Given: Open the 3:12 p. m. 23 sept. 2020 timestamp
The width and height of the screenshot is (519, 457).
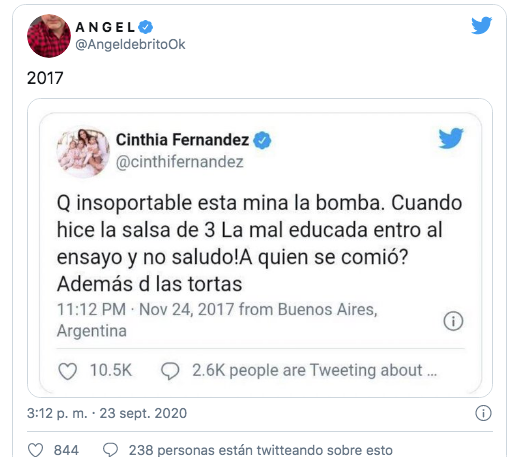Looking at the screenshot, I should [107, 413].
